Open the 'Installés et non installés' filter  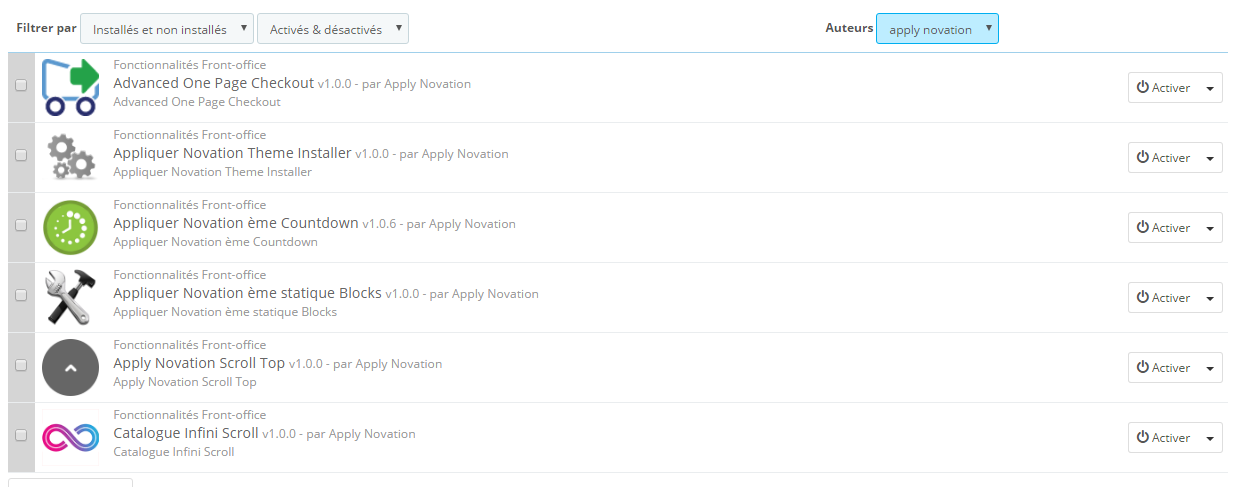point(167,29)
